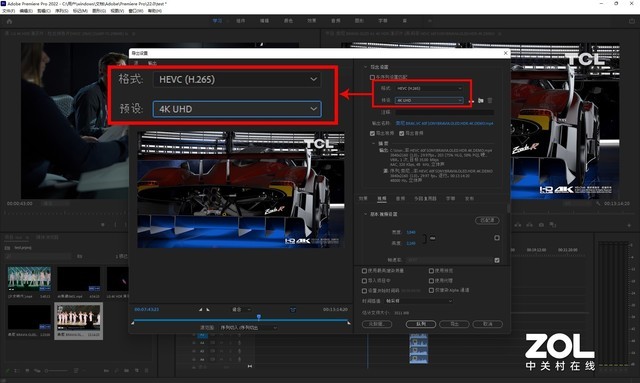Go to the Home screen icon
The width and height of the screenshot is (640, 383).
point(9,21)
